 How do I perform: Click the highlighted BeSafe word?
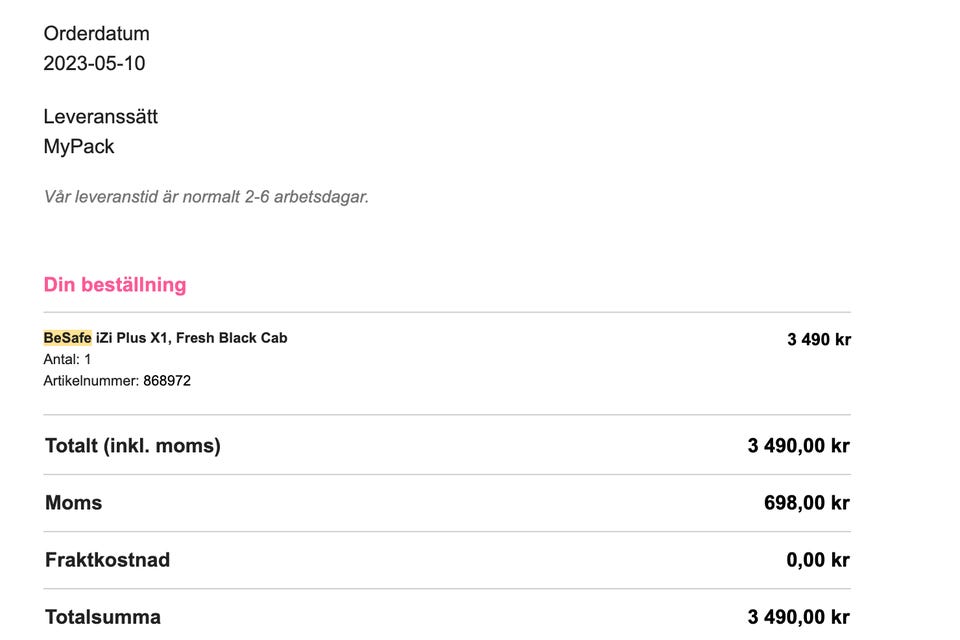[67, 338]
